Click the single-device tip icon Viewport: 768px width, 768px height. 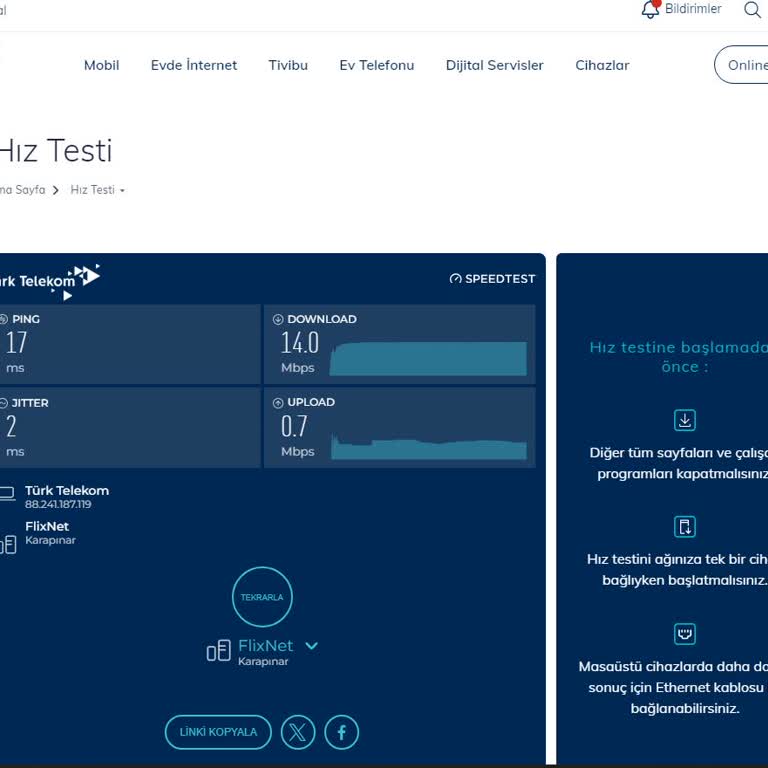coord(685,527)
